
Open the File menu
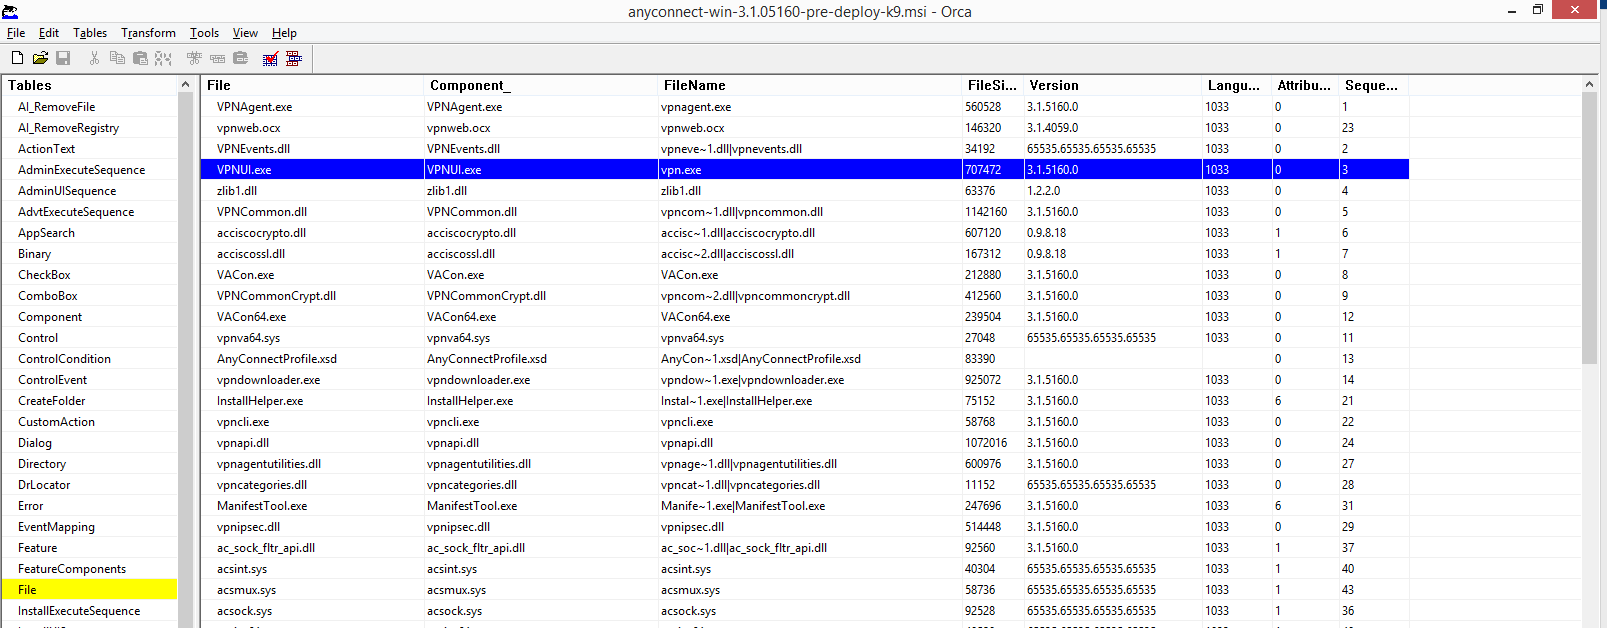tap(16, 33)
